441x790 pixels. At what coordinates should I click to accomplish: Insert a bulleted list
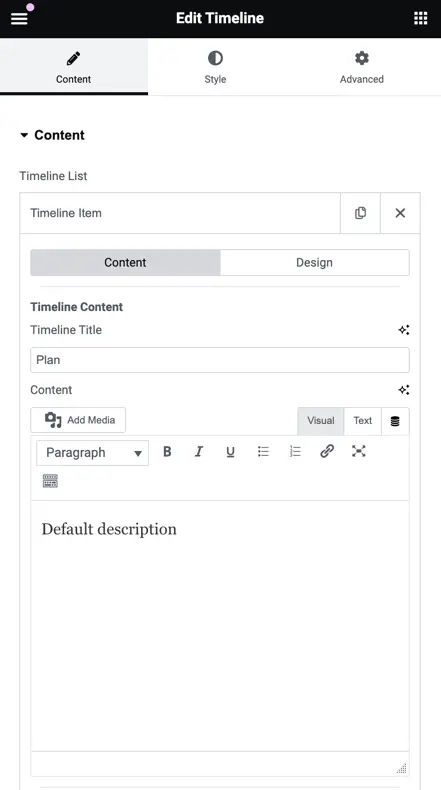pos(263,452)
